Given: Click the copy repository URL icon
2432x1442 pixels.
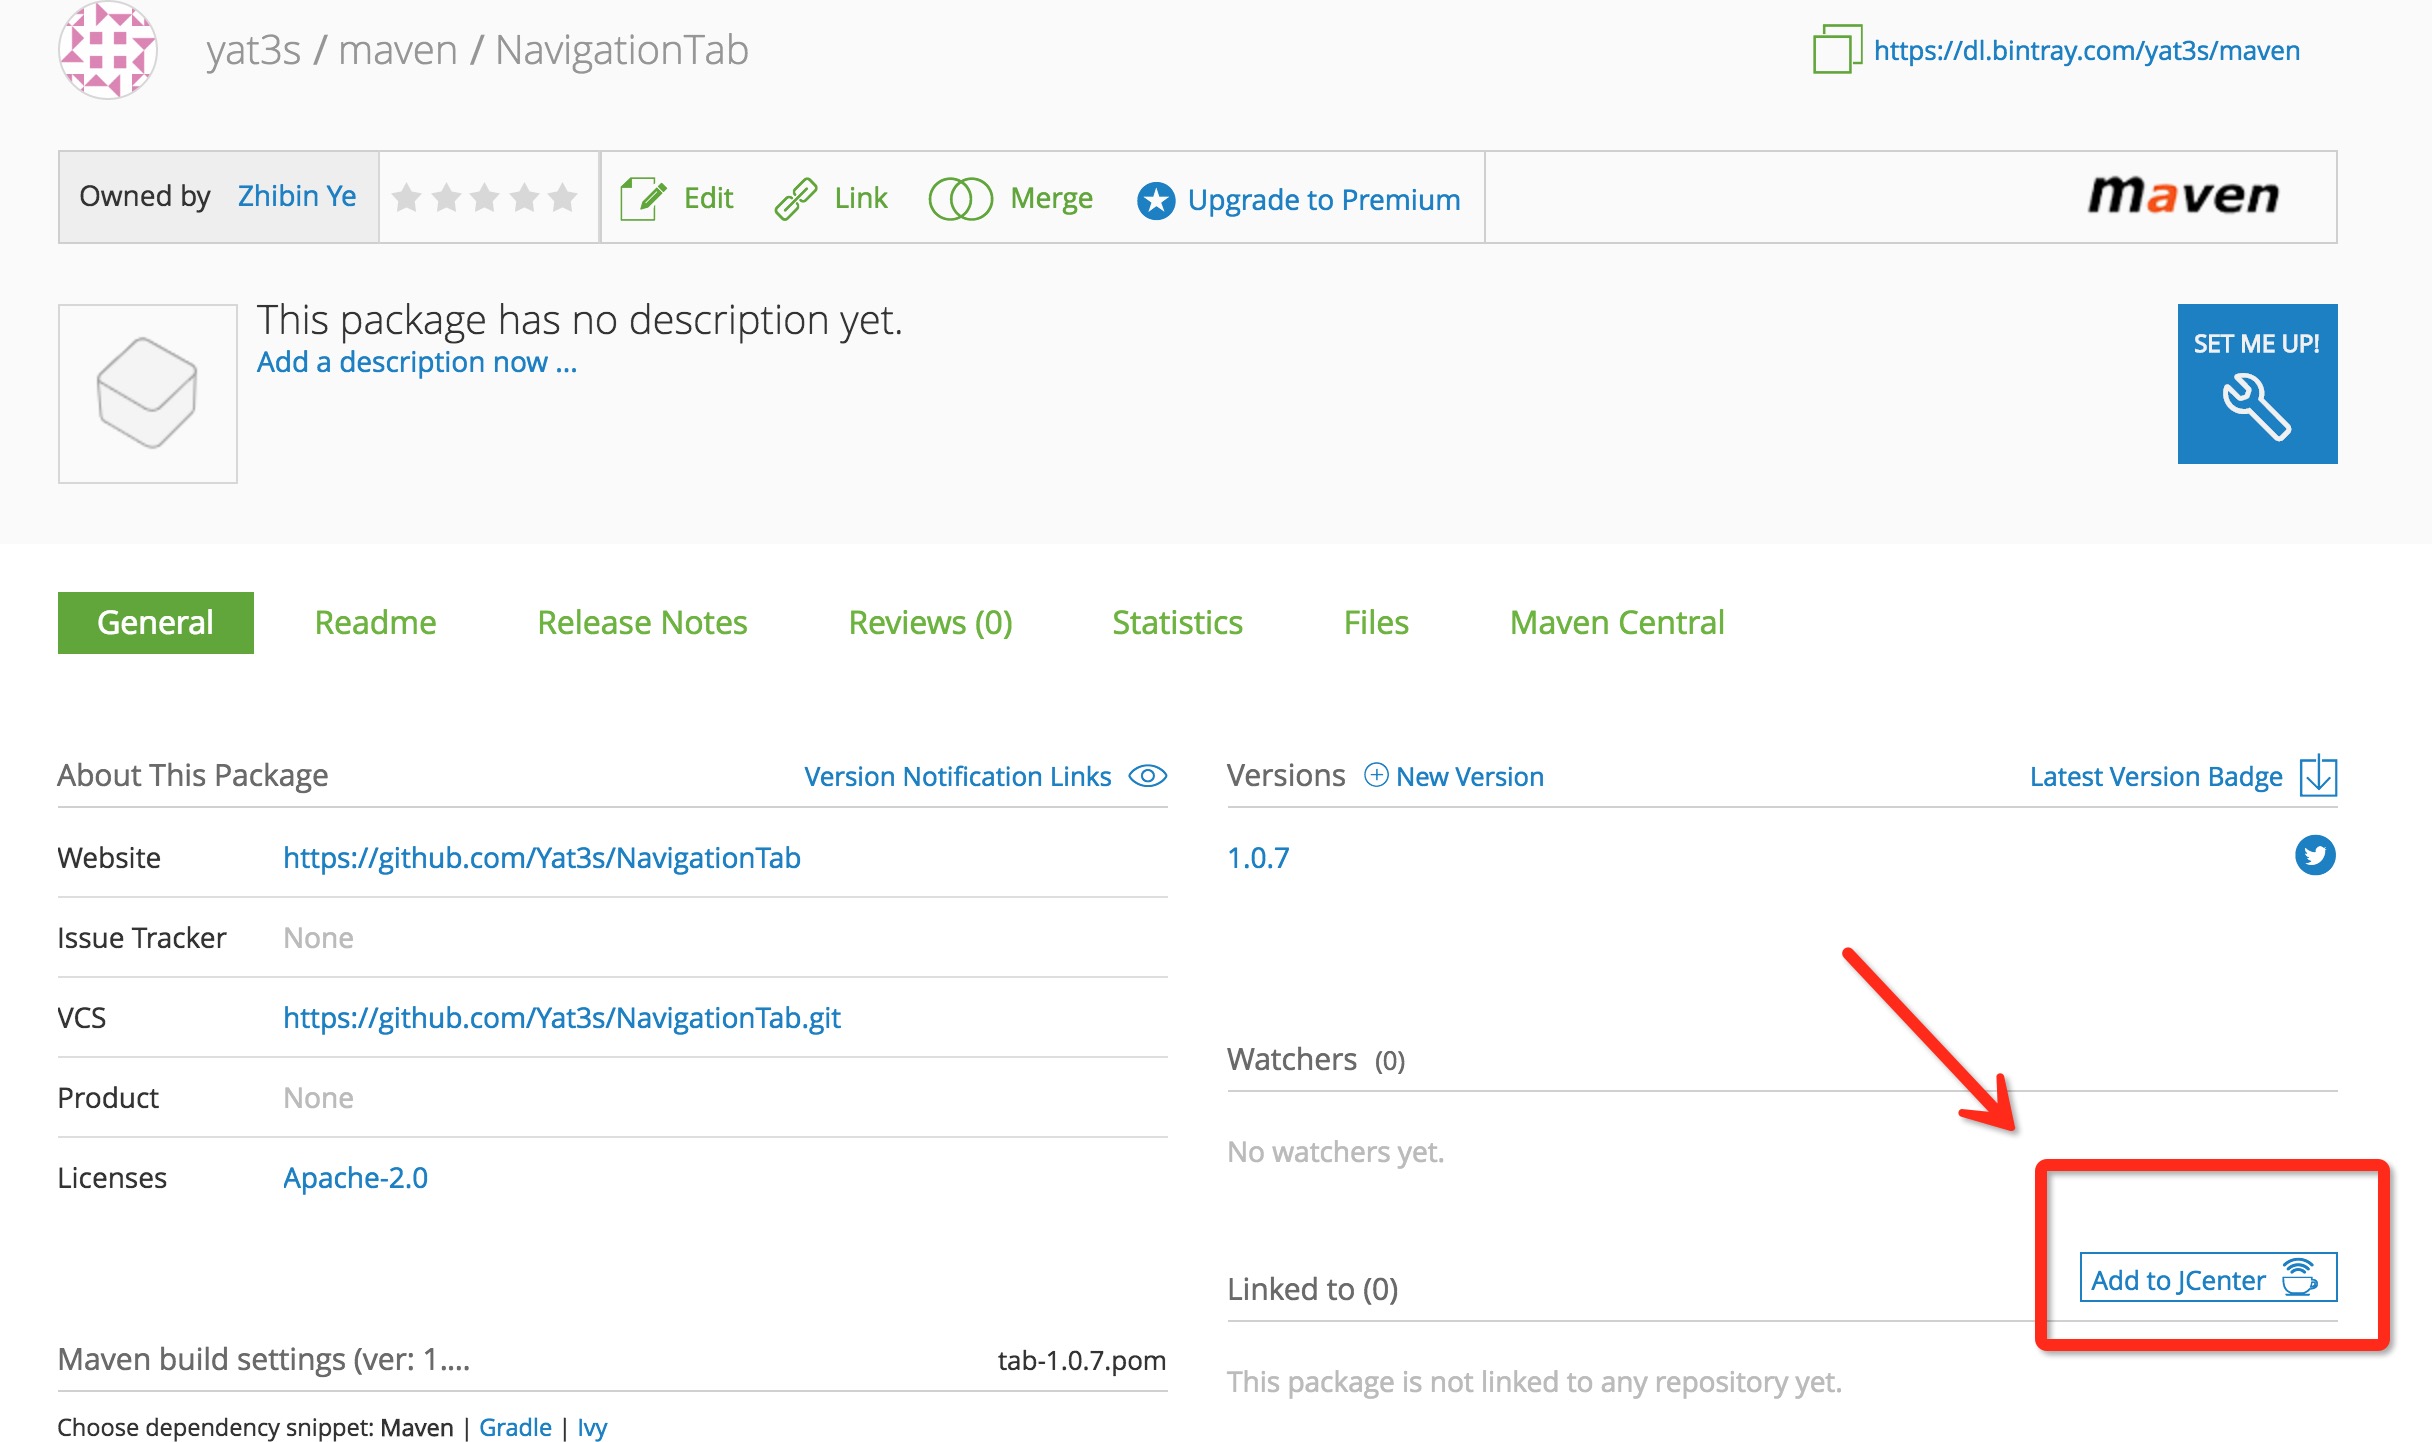Looking at the screenshot, I should (x=1836, y=49).
